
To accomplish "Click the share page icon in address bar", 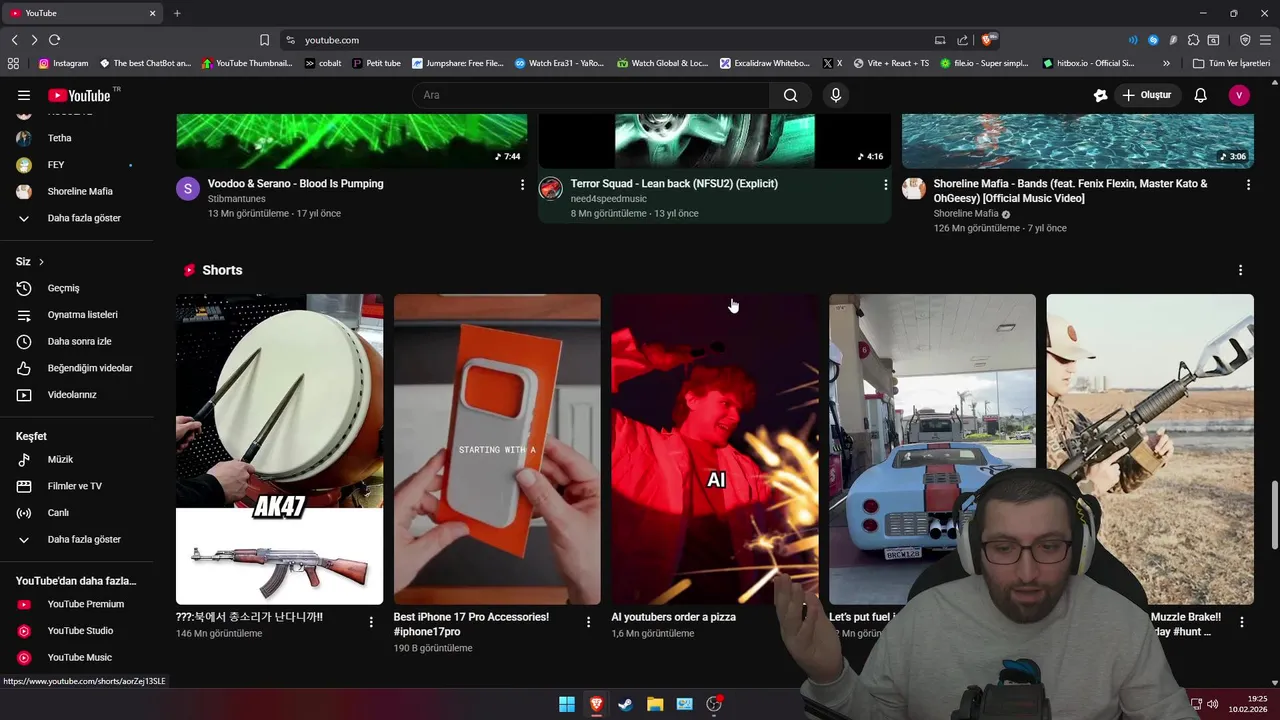I will click(962, 40).
